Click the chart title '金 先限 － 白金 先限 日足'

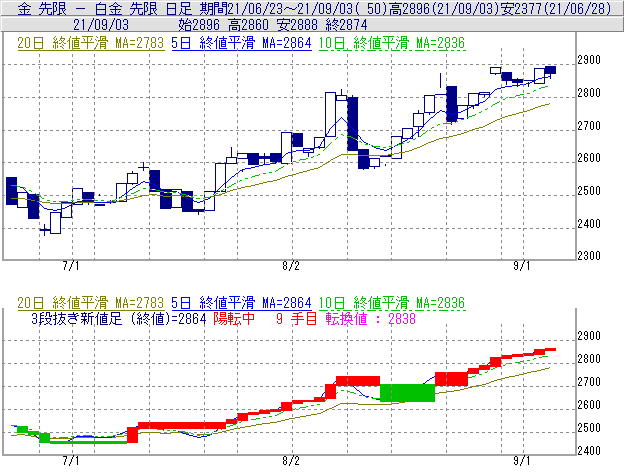tap(104, 8)
